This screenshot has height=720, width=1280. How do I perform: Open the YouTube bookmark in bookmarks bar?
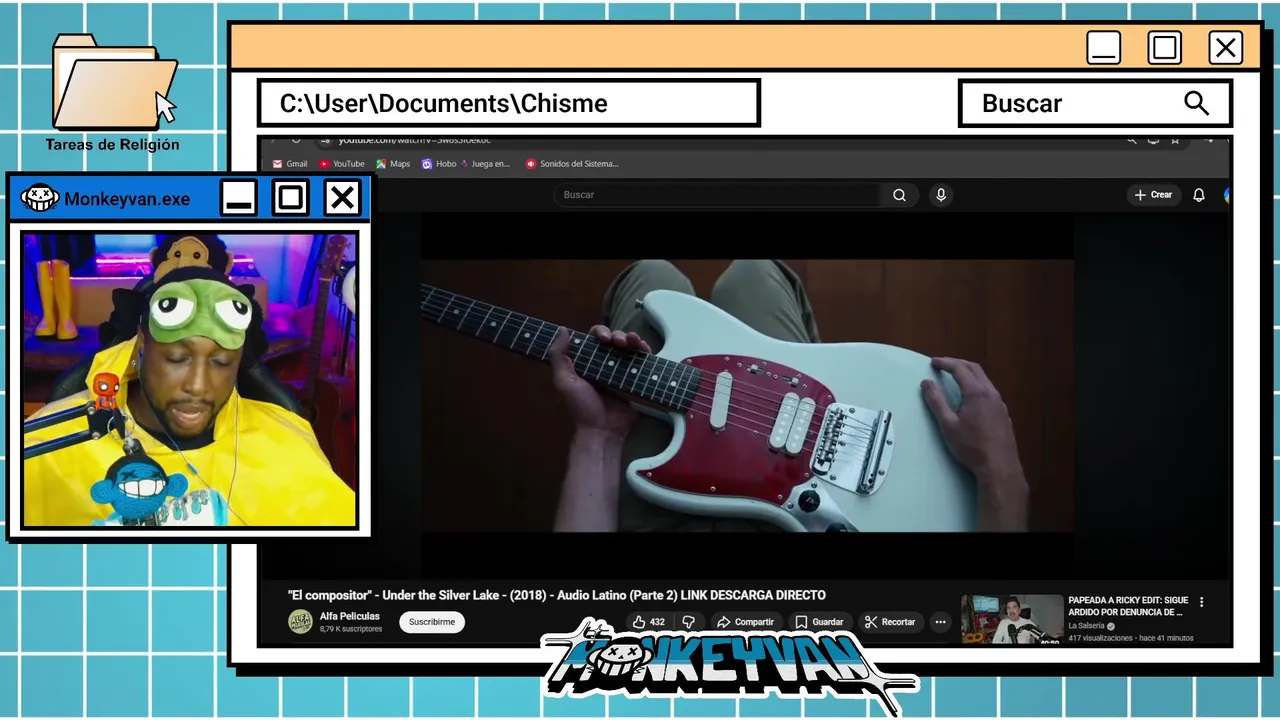[342, 164]
